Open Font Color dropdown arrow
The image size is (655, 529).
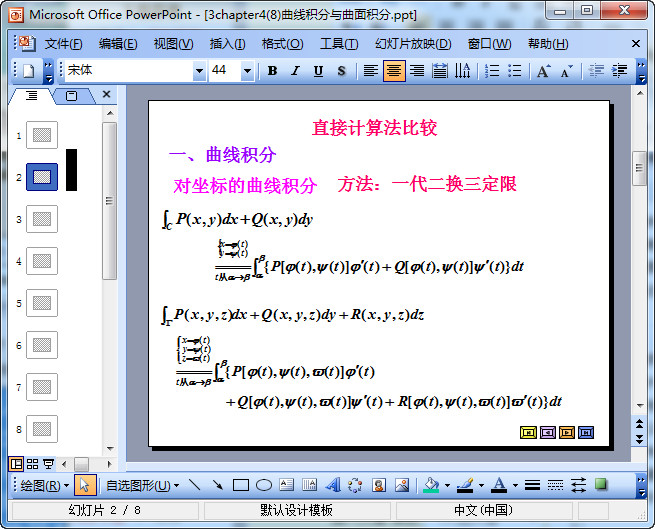(515, 486)
